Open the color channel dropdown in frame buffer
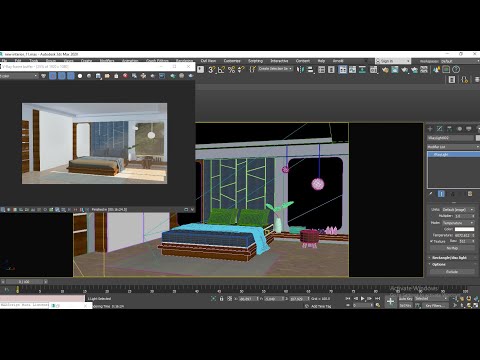This screenshot has height=360, width=480. 19,76
